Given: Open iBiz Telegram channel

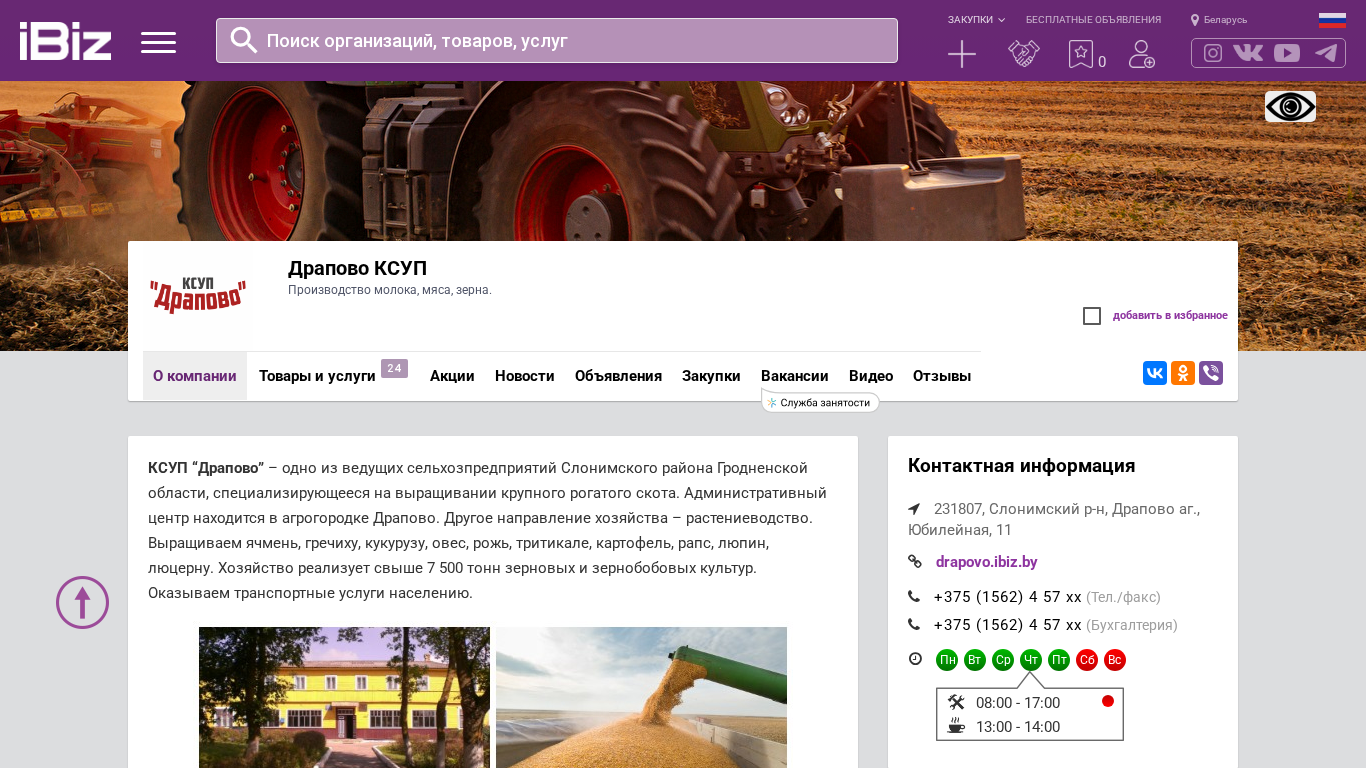Looking at the screenshot, I should point(1326,53).
